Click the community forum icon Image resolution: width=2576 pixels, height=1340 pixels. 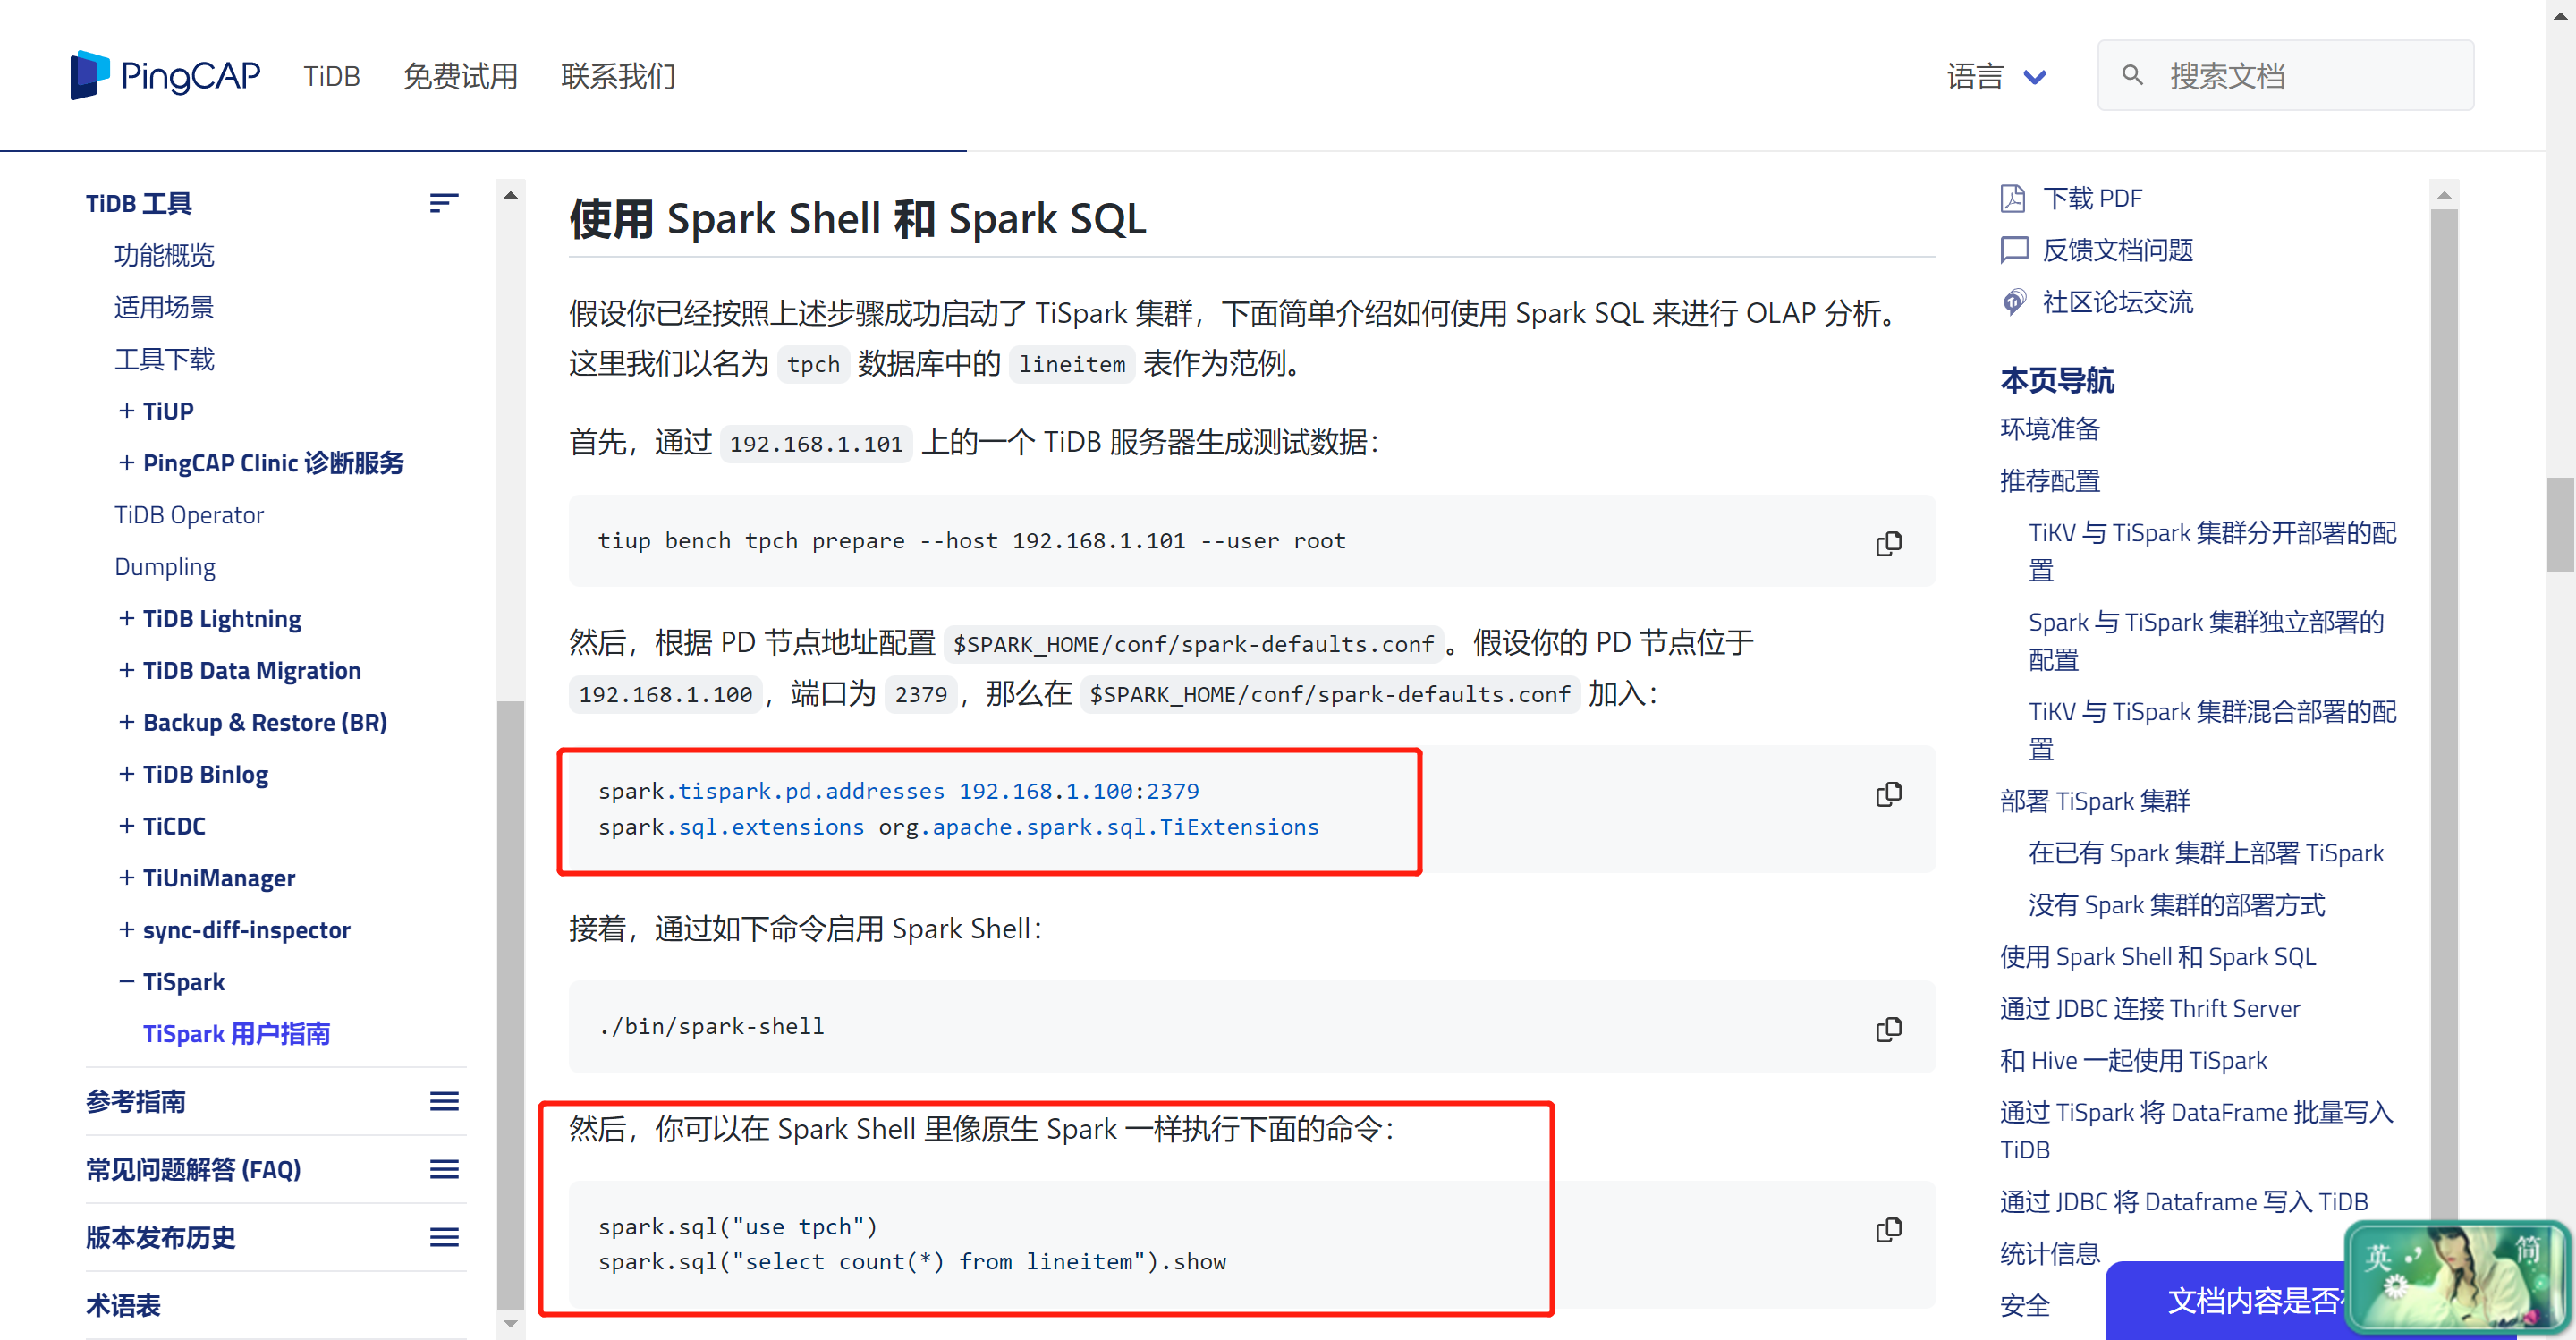tap(2013, 302)
